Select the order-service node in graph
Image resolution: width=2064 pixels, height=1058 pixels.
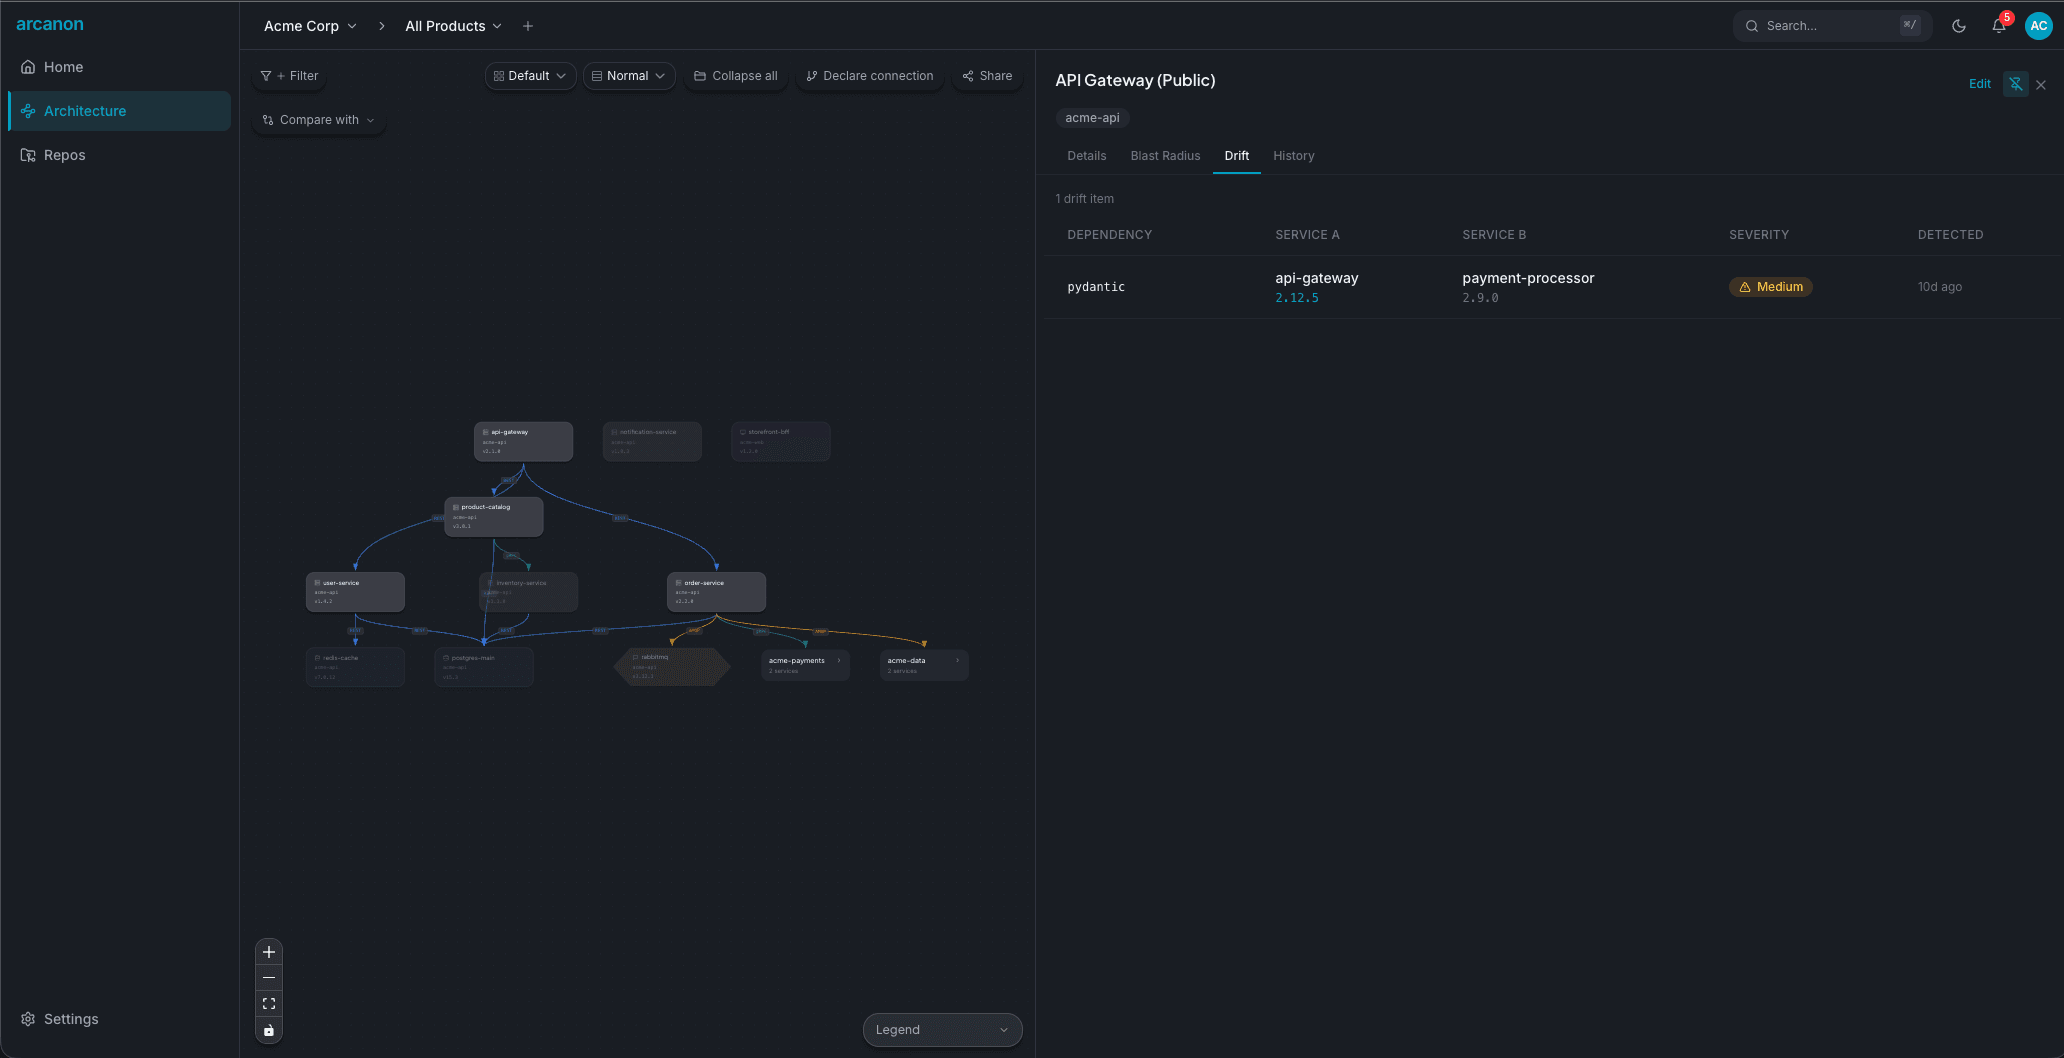coord(716,592)
